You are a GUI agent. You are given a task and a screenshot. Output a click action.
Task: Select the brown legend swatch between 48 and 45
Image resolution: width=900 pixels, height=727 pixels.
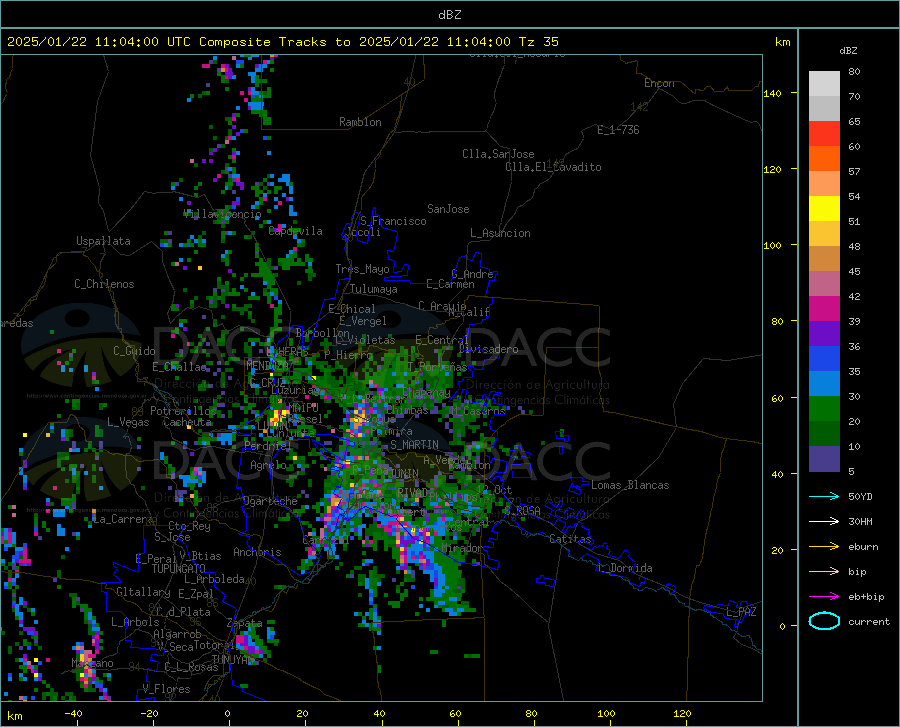(824, 259)
